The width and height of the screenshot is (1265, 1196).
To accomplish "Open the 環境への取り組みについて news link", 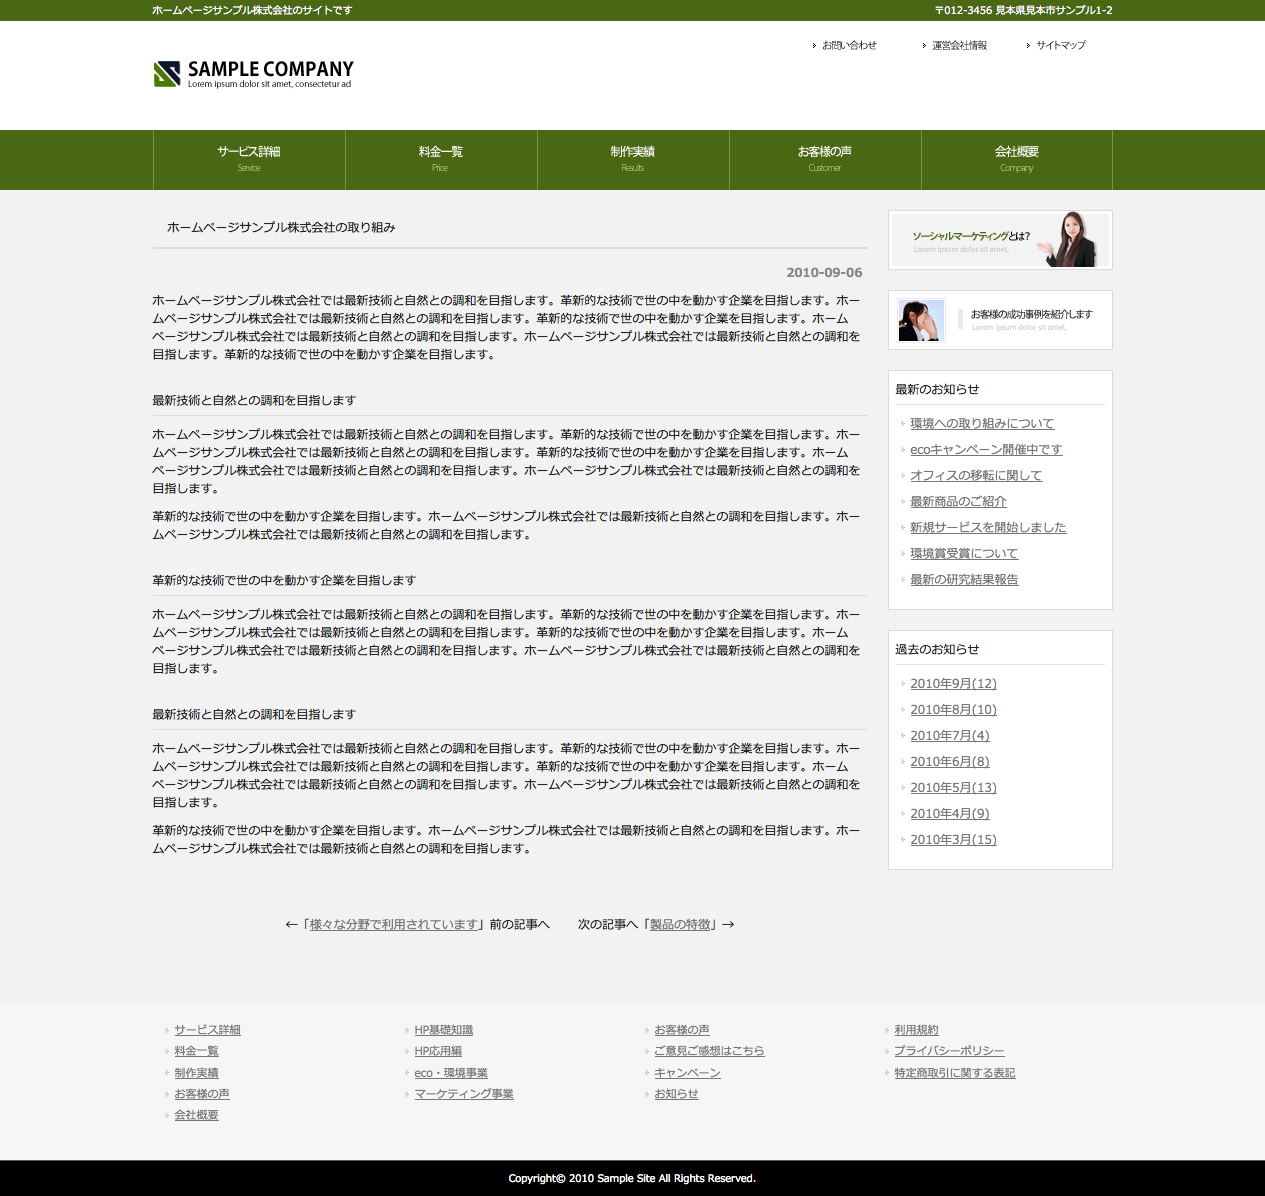I will 982,423.
